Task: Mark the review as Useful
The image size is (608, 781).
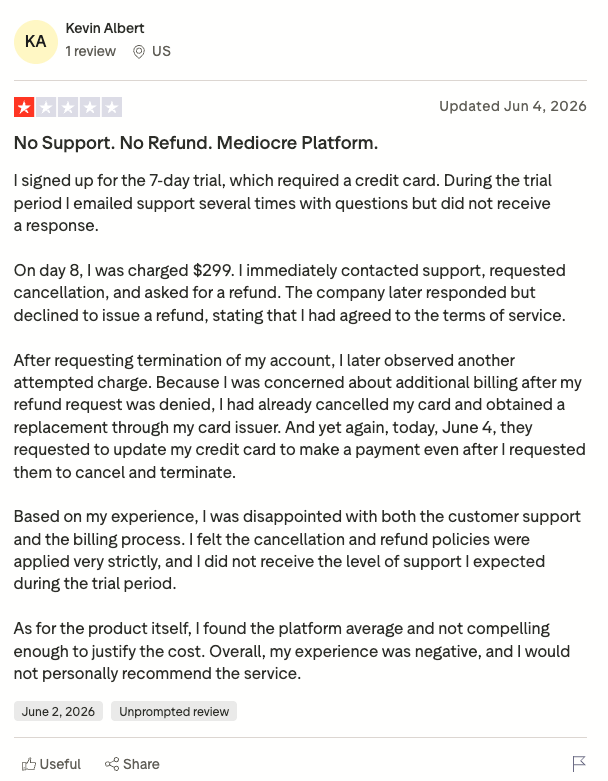Action: click(x=51, y=764)
